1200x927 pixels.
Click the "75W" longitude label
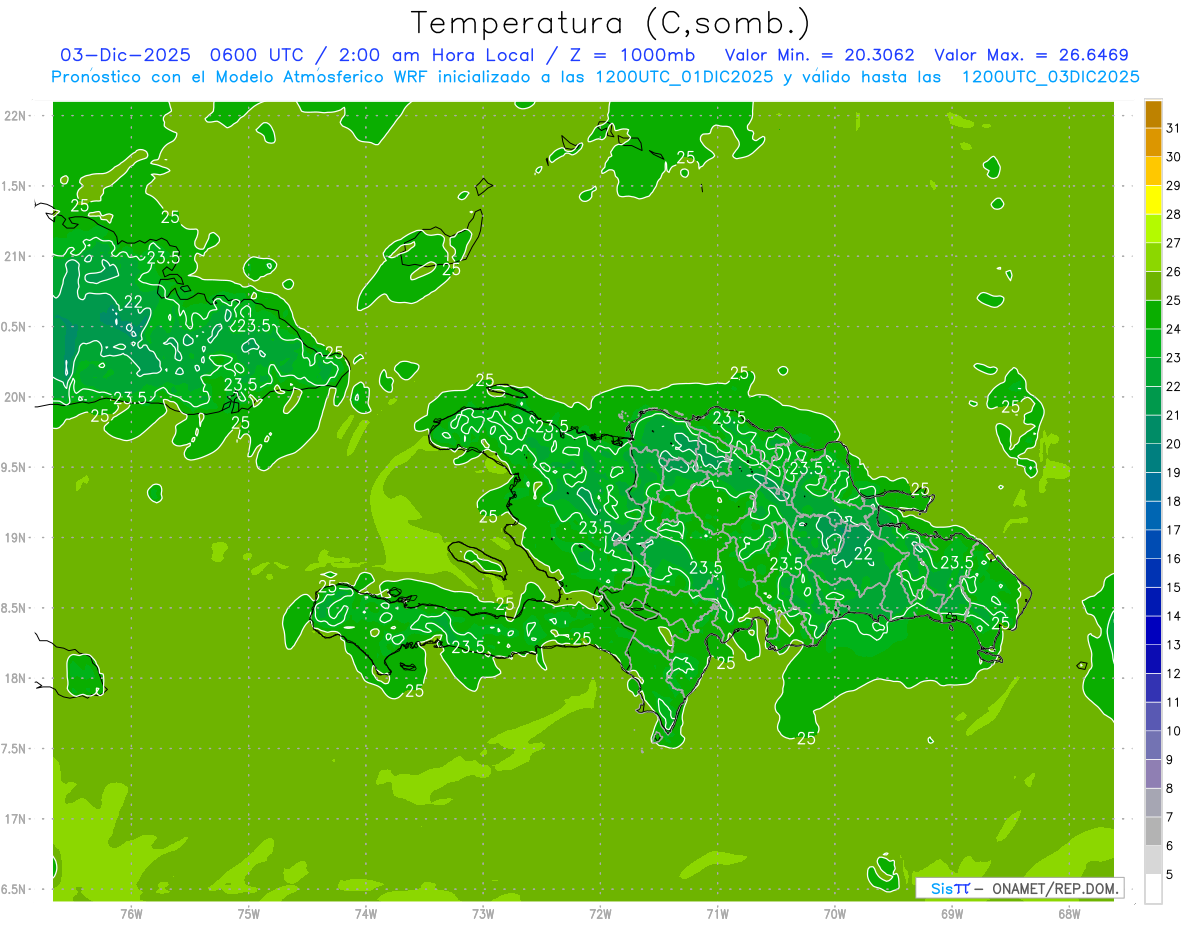click(x=248, y=914)
